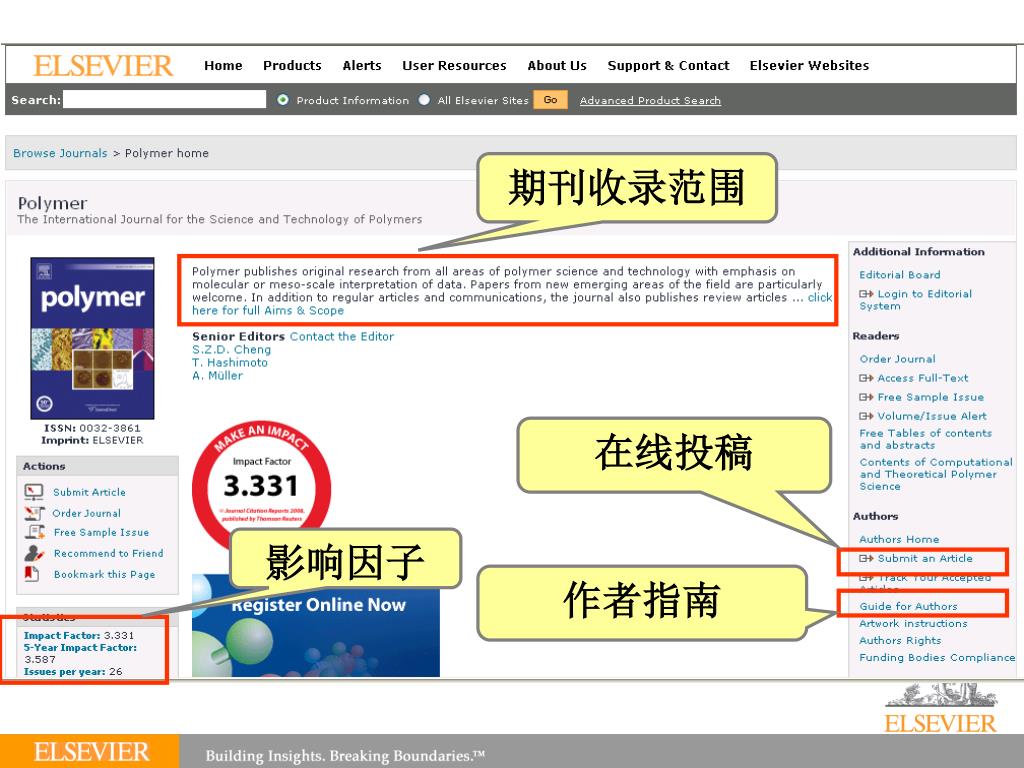Click the Register Online Now banner
Image resolution: width=1024 pixels, height=768 pixels.
[x=315, y=626]
